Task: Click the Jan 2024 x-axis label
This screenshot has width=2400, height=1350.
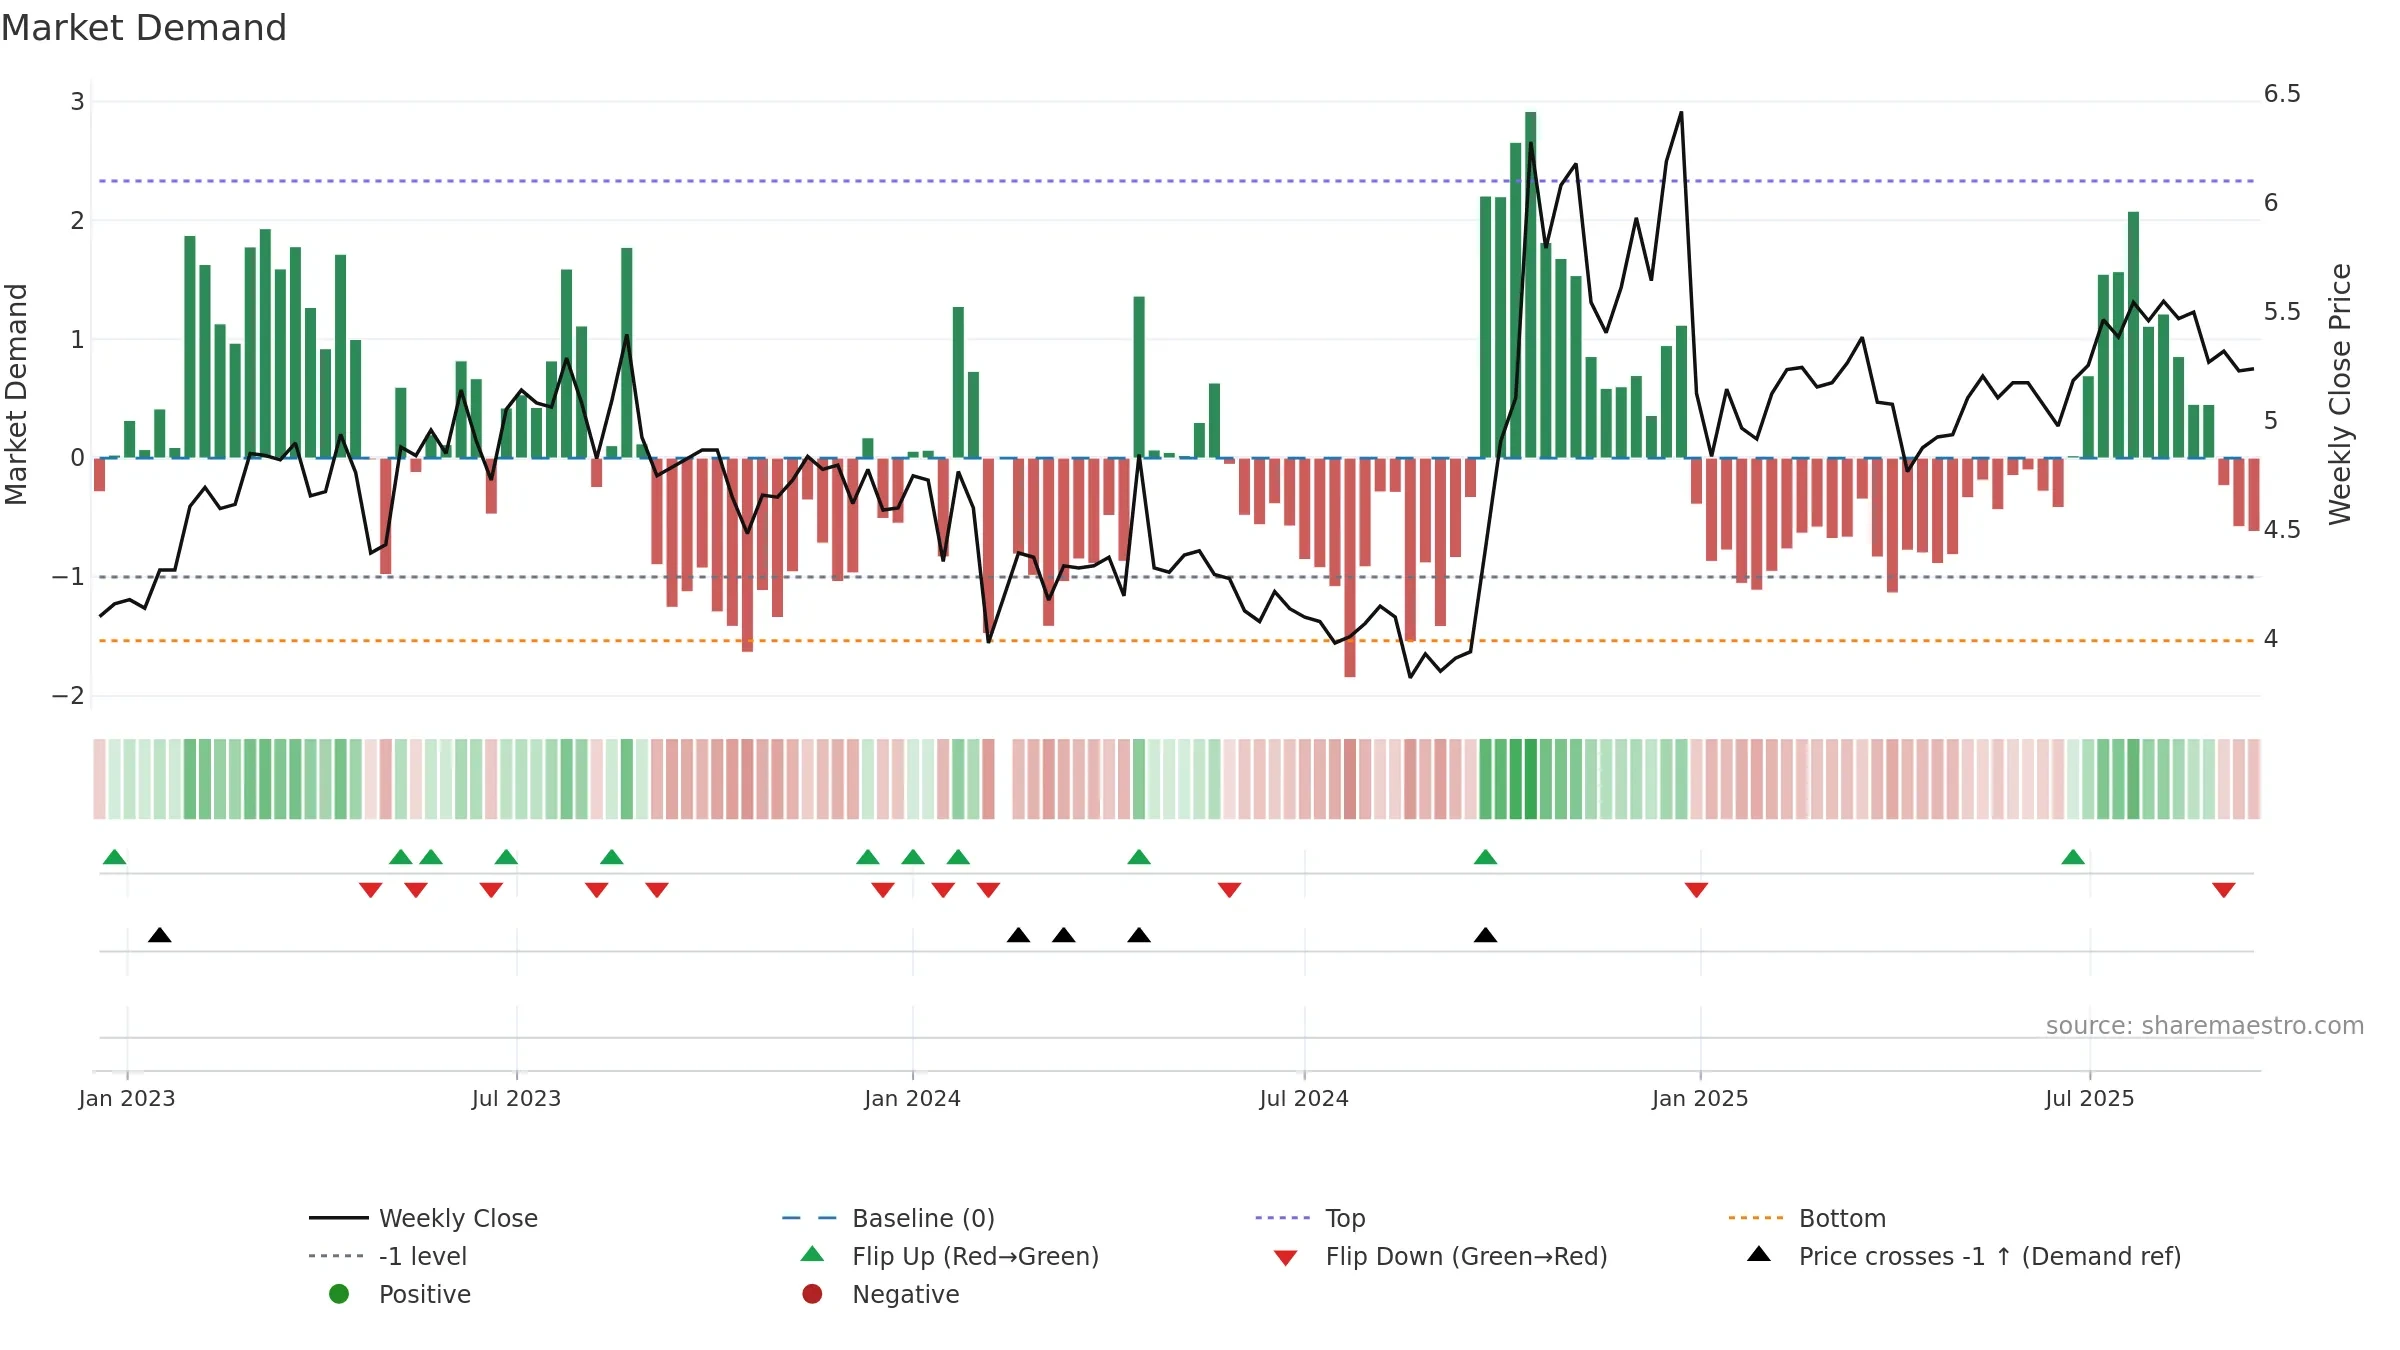Action: tap(913, 1099)
